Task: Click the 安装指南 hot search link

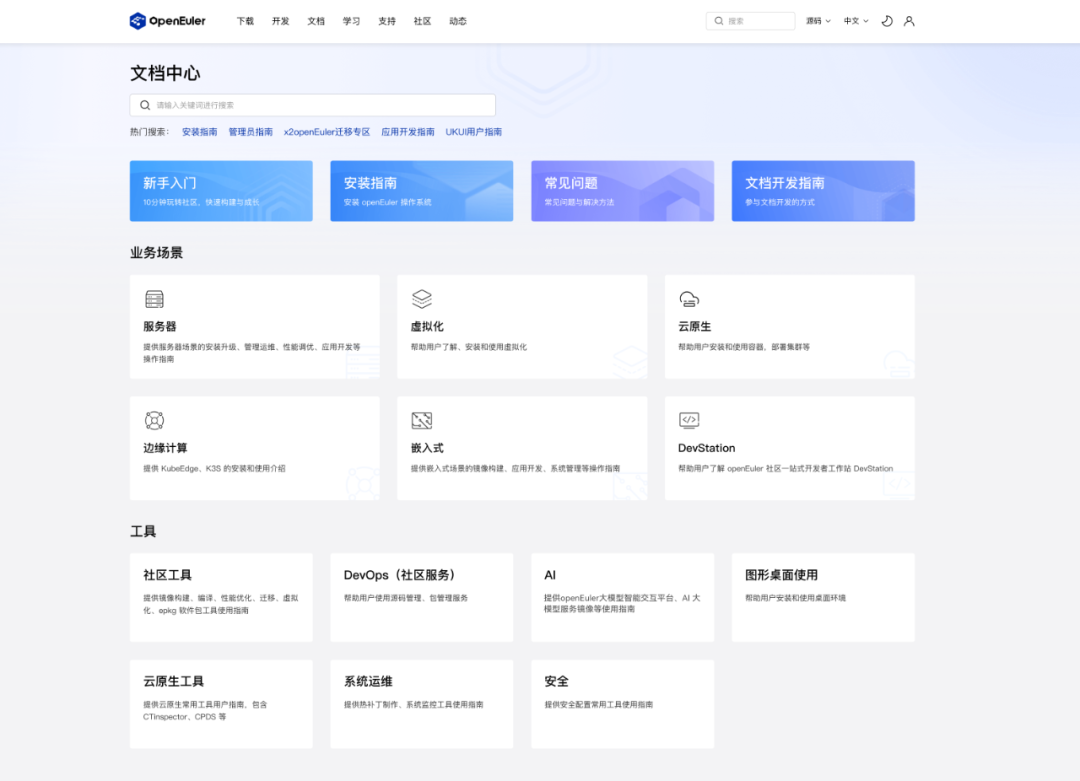Action: point(200,132)
